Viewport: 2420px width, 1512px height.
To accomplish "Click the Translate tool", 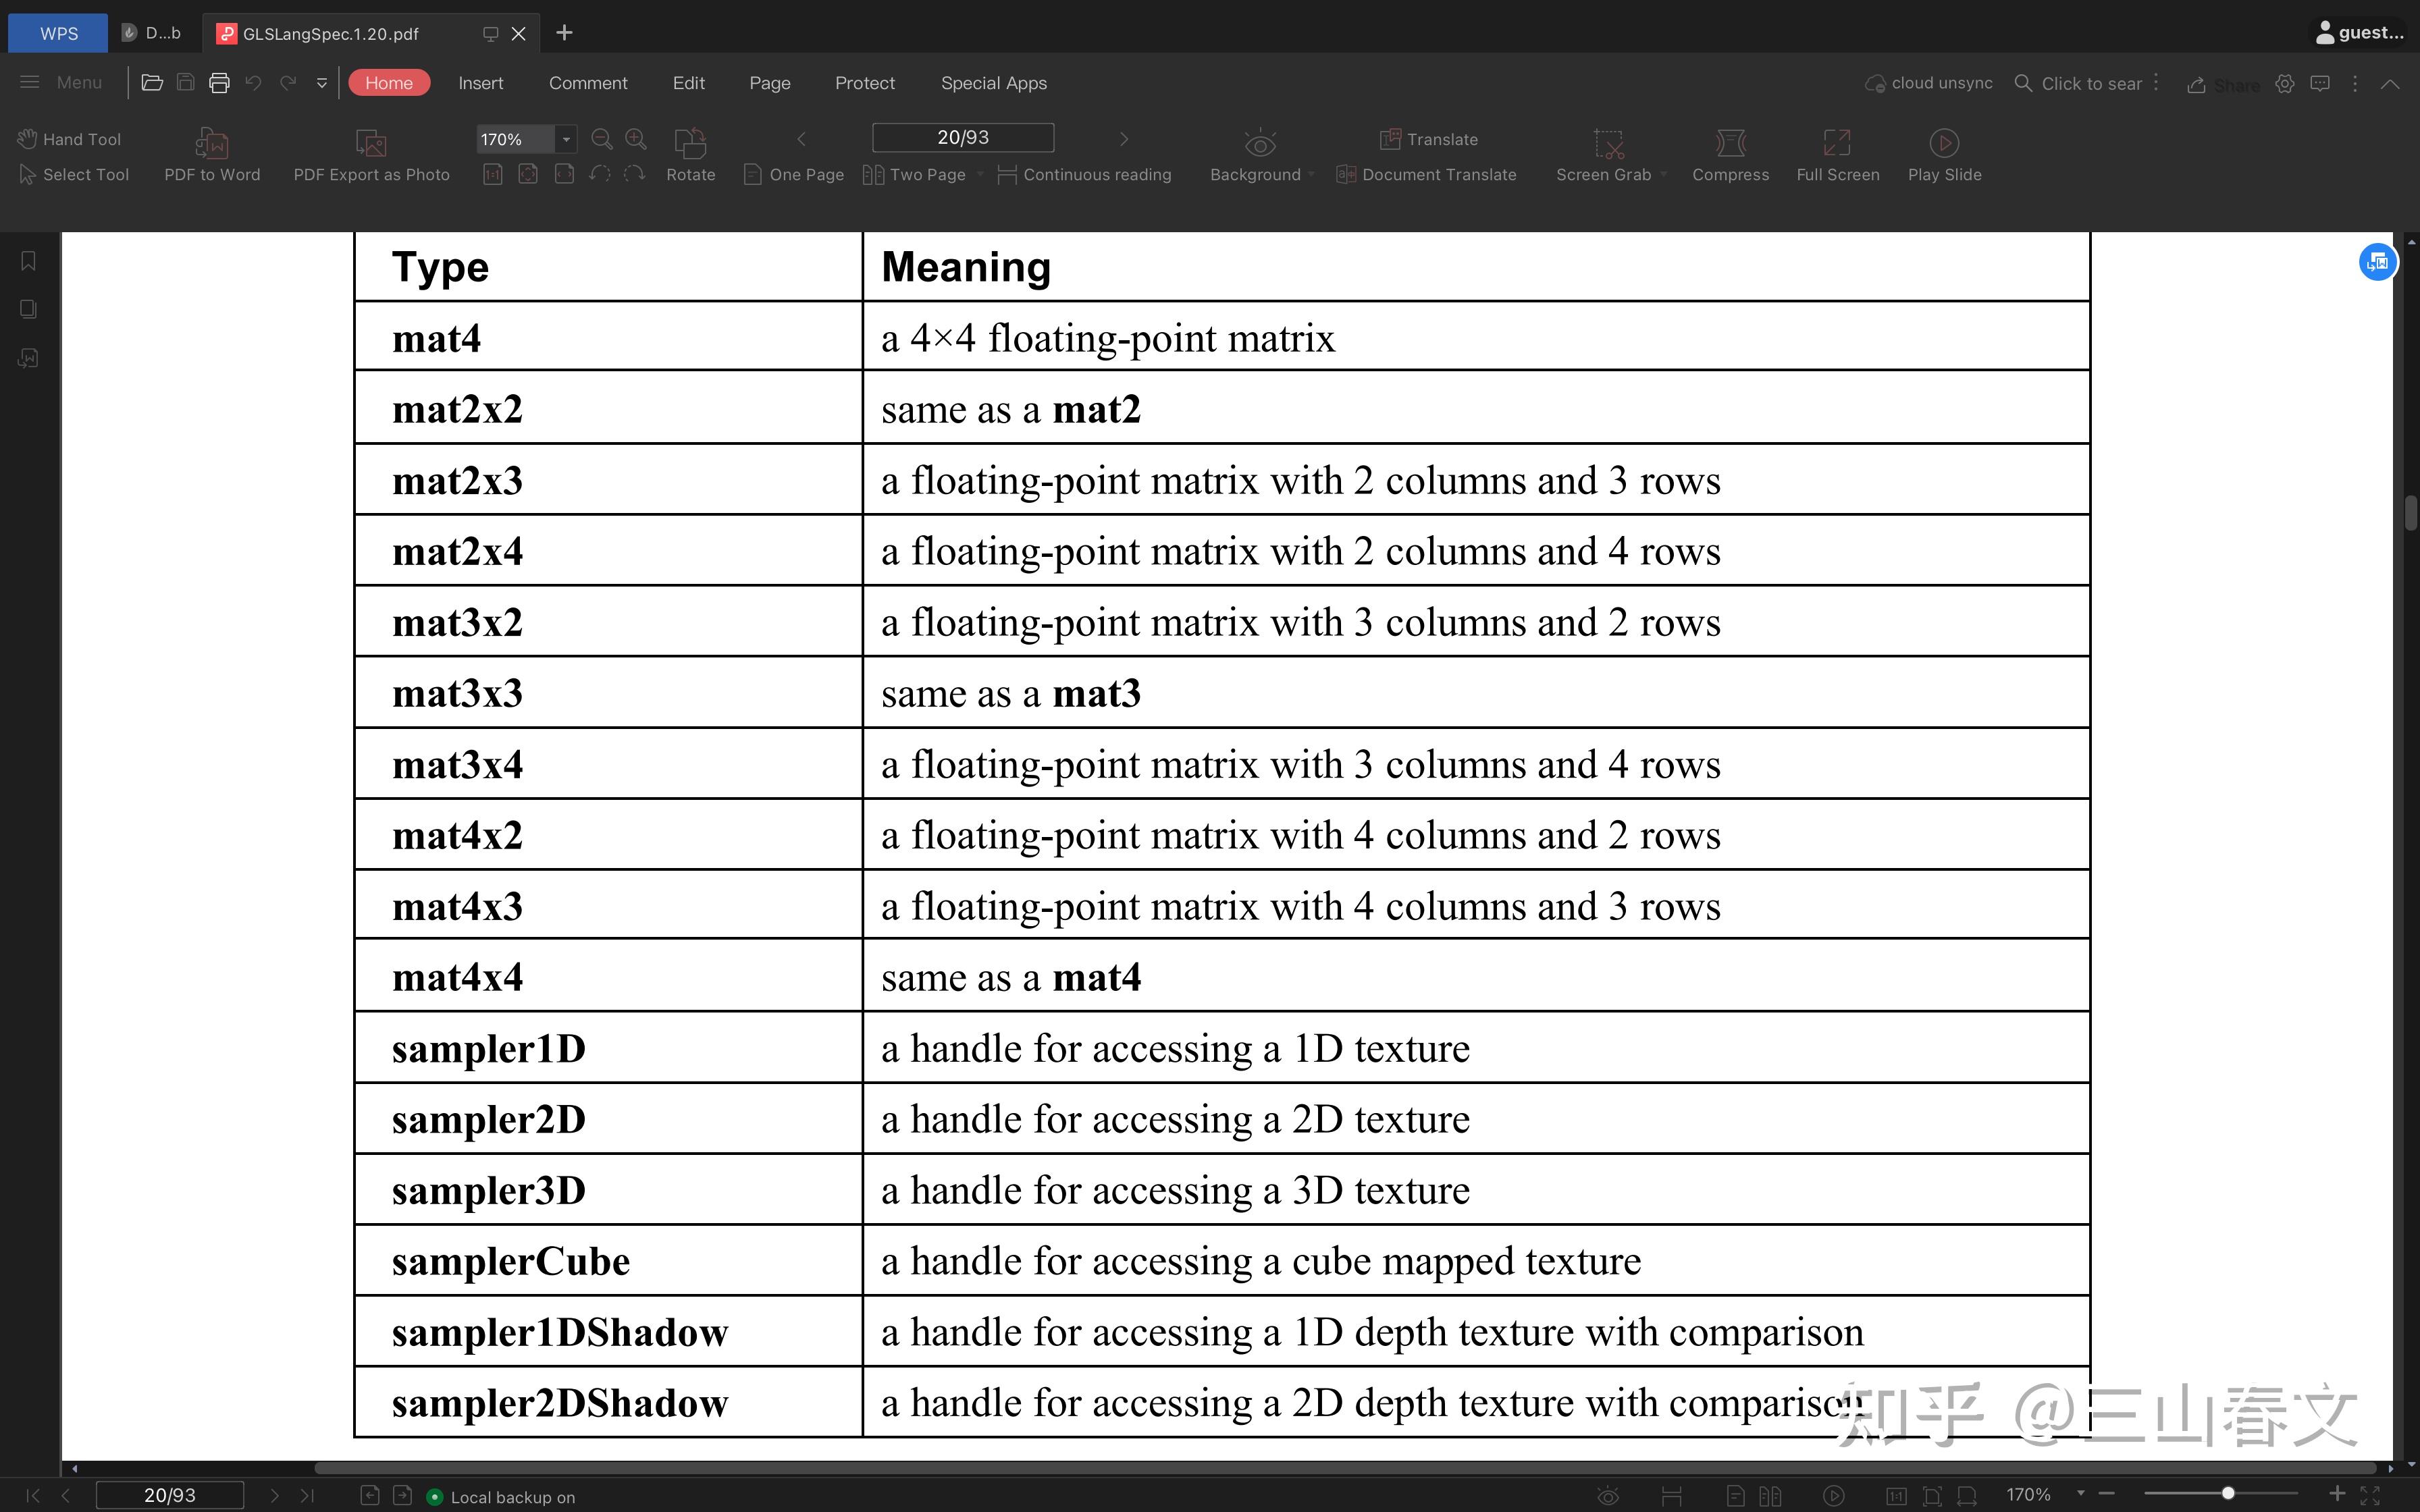I will pyautogui.click(x=1429, y=139).
